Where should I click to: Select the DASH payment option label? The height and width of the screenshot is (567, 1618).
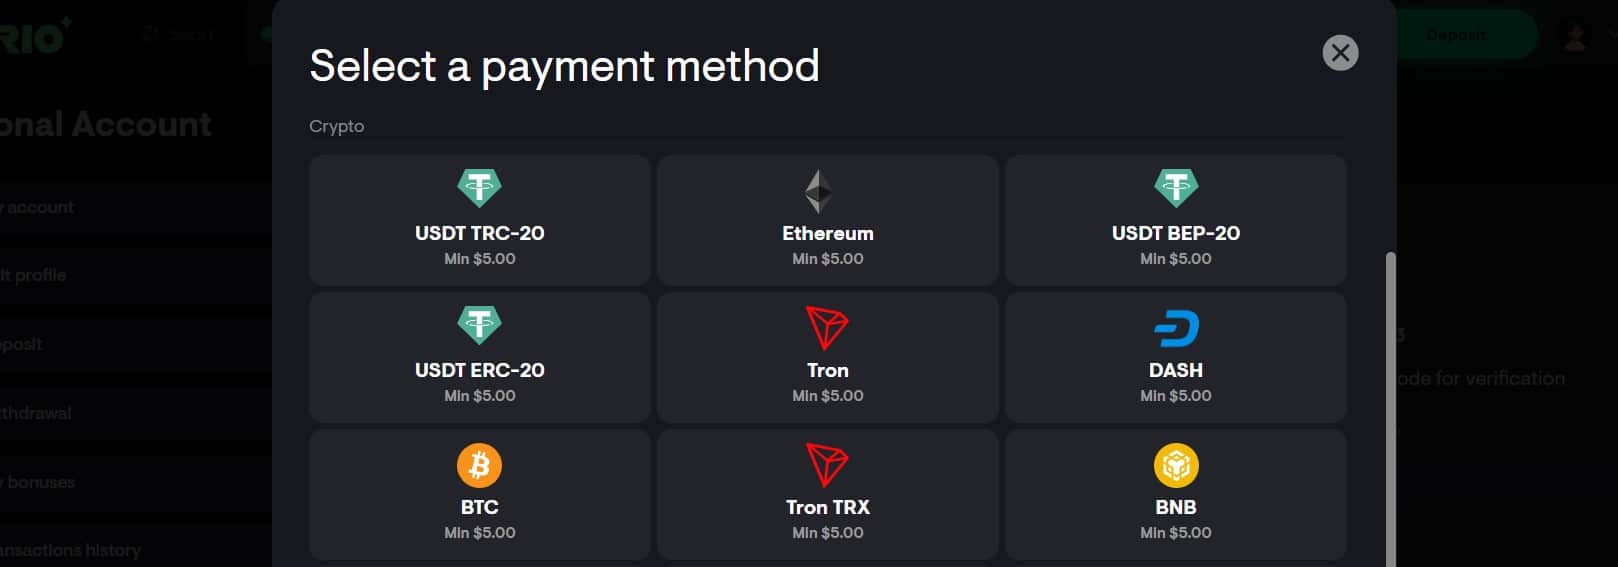1175,370
